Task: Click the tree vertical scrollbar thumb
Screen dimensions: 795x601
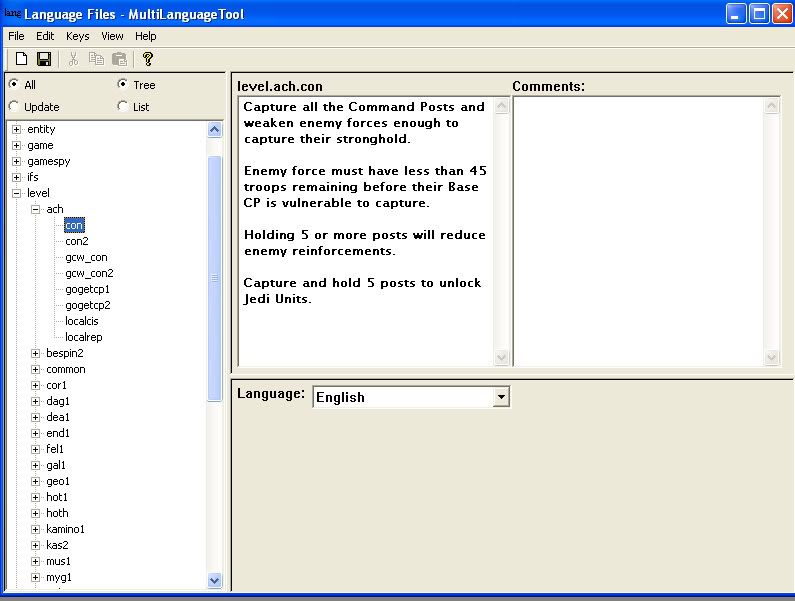Action: (214, 278)
